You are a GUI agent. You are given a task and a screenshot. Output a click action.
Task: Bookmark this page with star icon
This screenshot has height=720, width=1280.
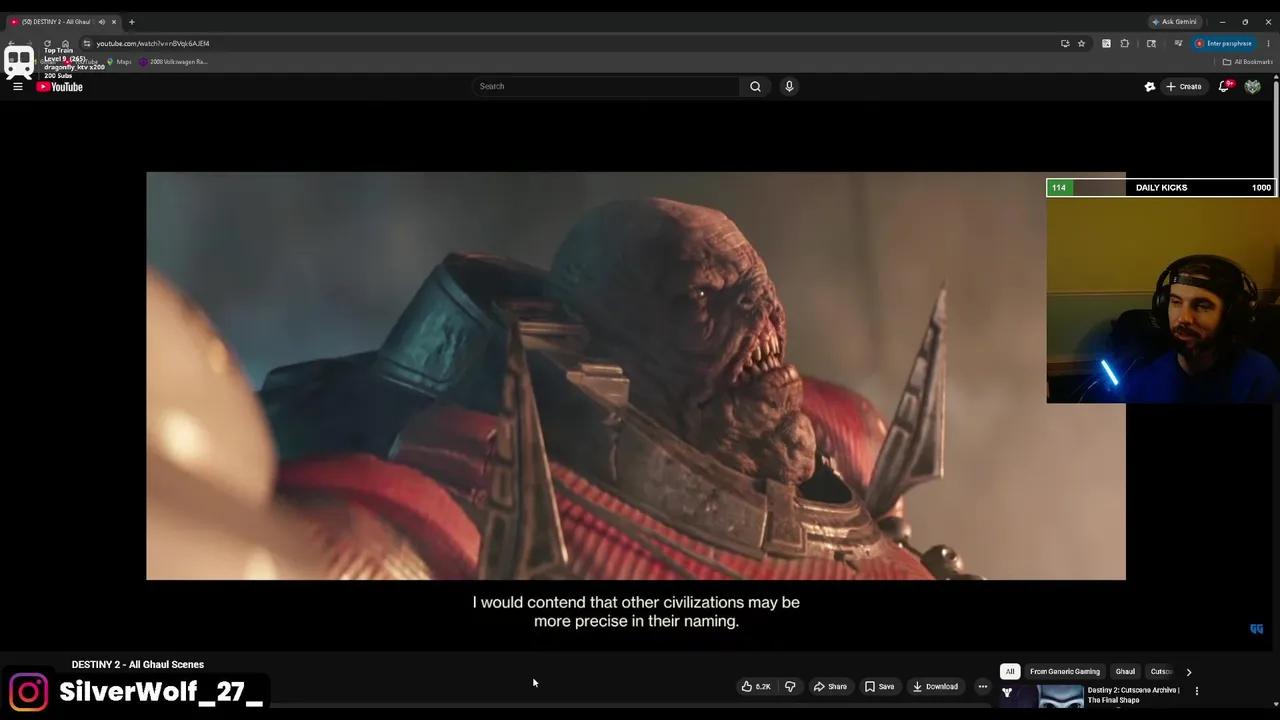click(x=1081, y=44)
